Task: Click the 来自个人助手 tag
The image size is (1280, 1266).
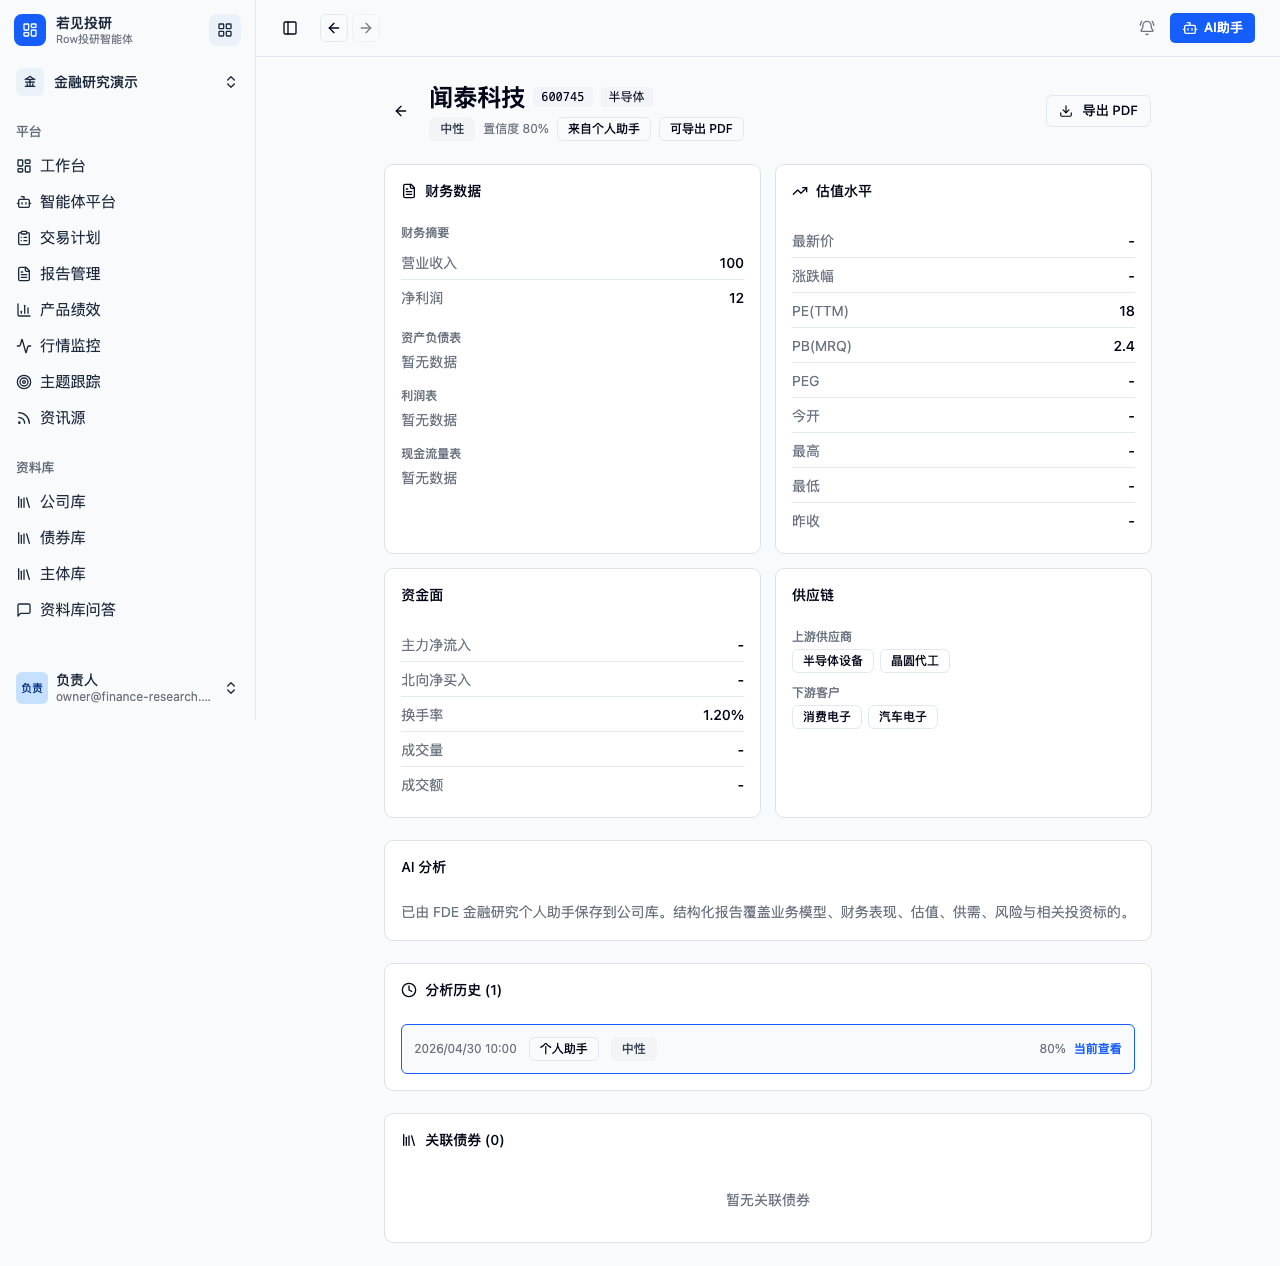Action: pos(604,129)
